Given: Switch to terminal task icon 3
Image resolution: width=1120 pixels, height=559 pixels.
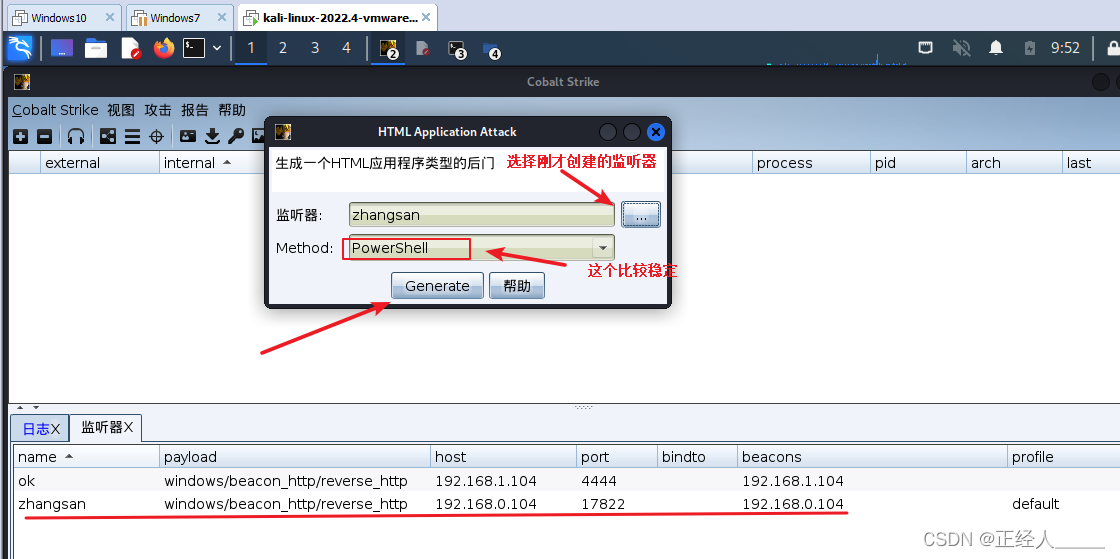Looking at the screenshot, I should coord(456,49).
